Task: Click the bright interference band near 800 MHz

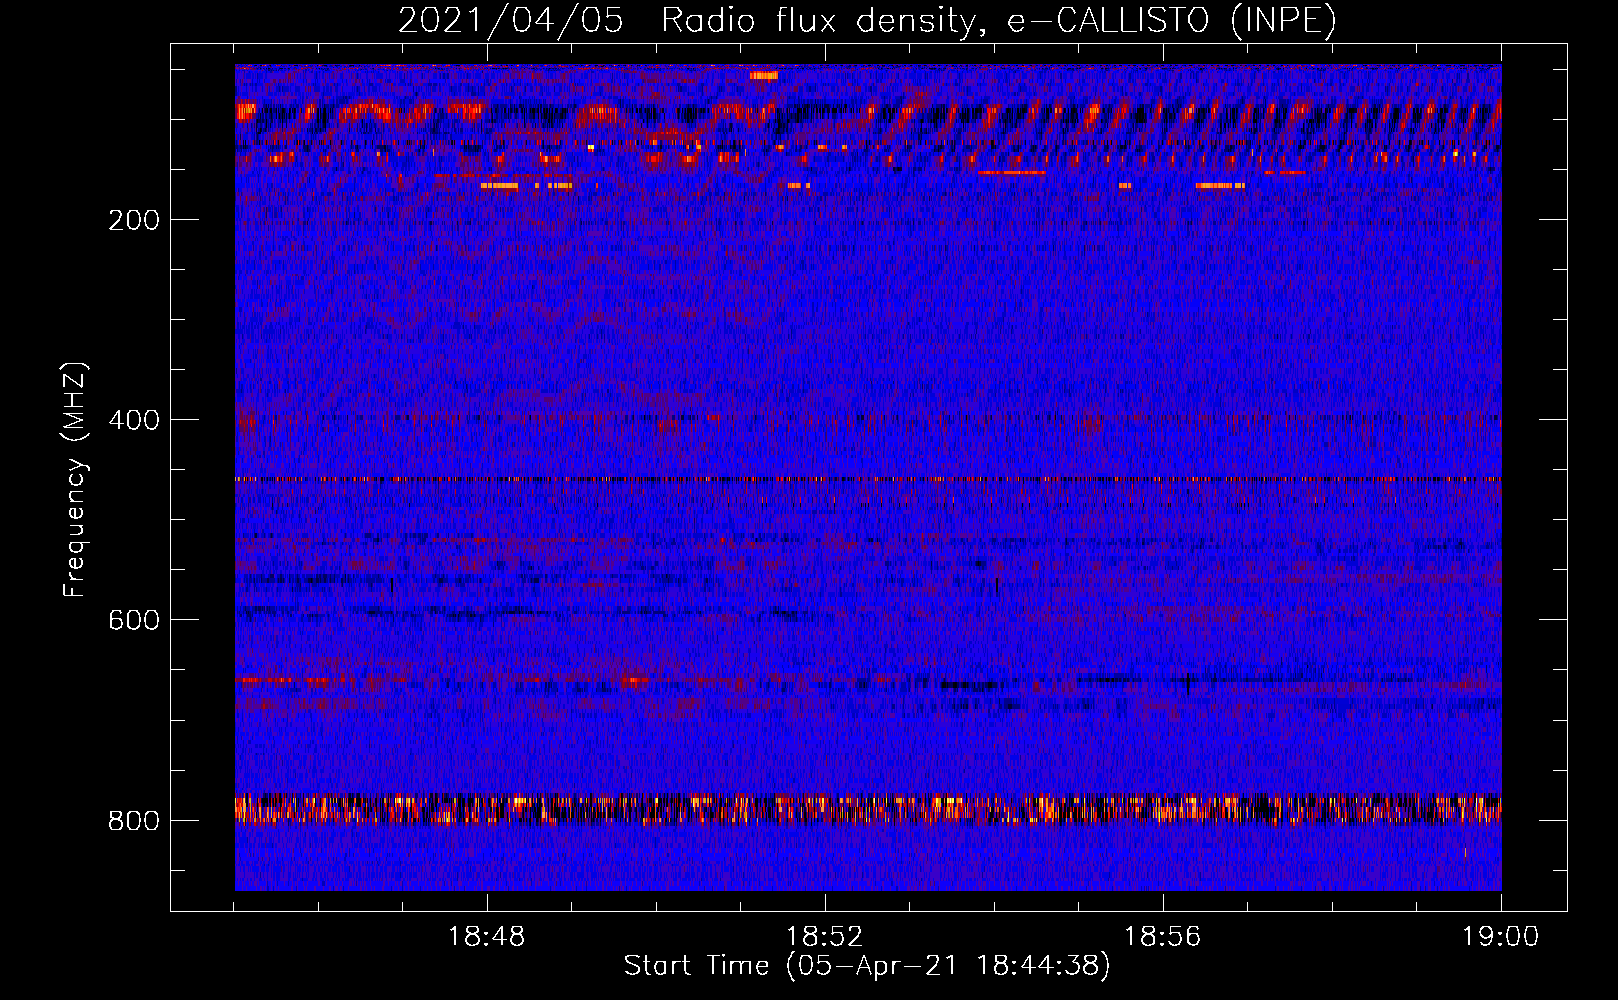Action: [868, 808]
